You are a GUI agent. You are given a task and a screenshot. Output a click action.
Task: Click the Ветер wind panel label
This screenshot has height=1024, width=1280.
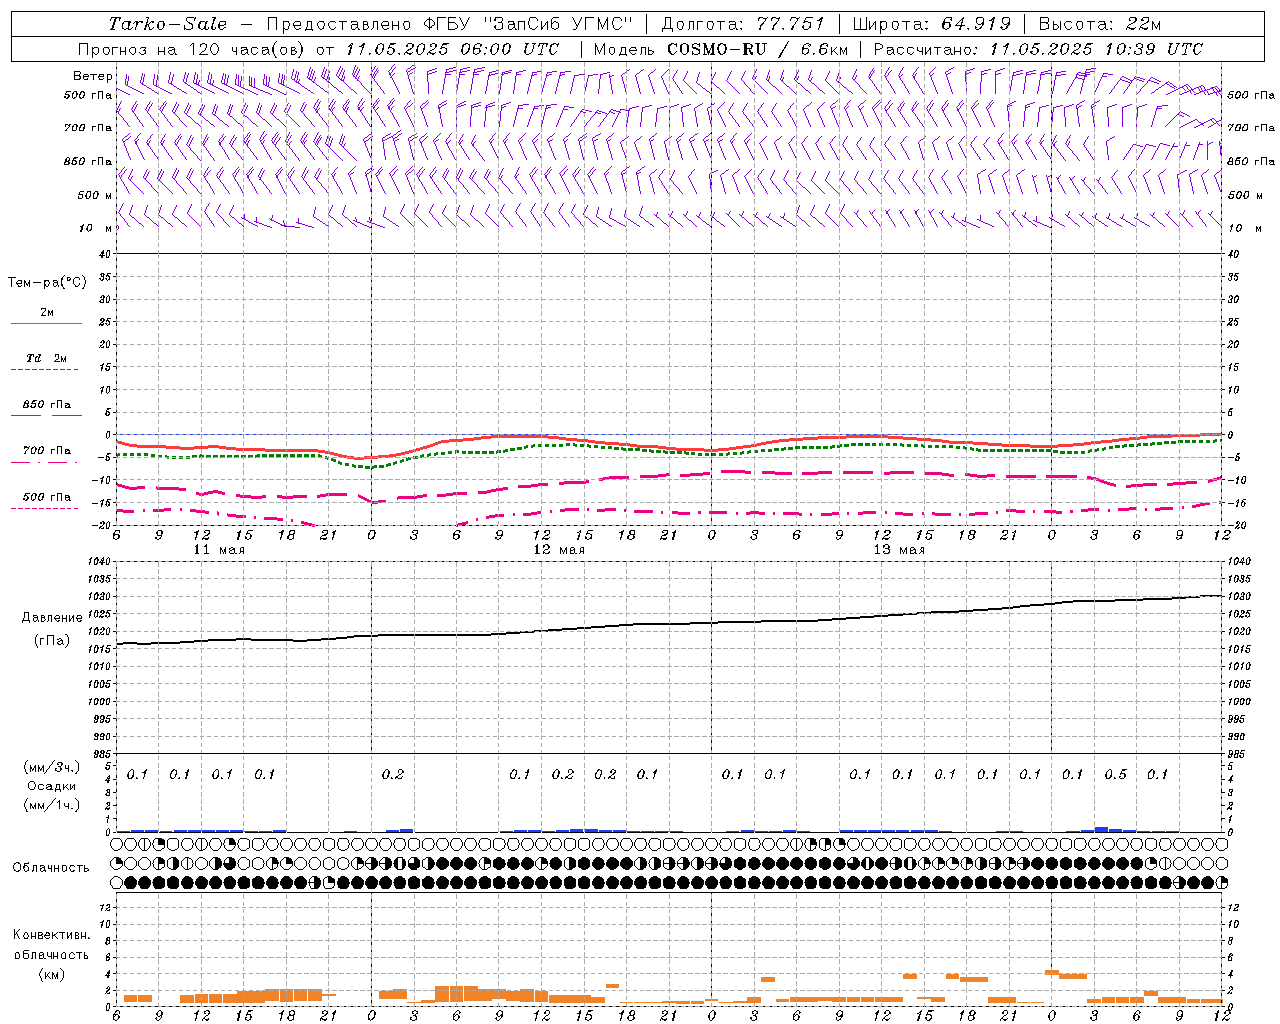pos(92,76)
